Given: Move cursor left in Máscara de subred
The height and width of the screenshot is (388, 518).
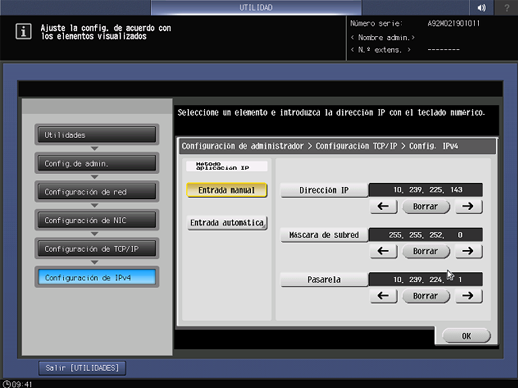Looking at the screenshot, I should point(384,251).
